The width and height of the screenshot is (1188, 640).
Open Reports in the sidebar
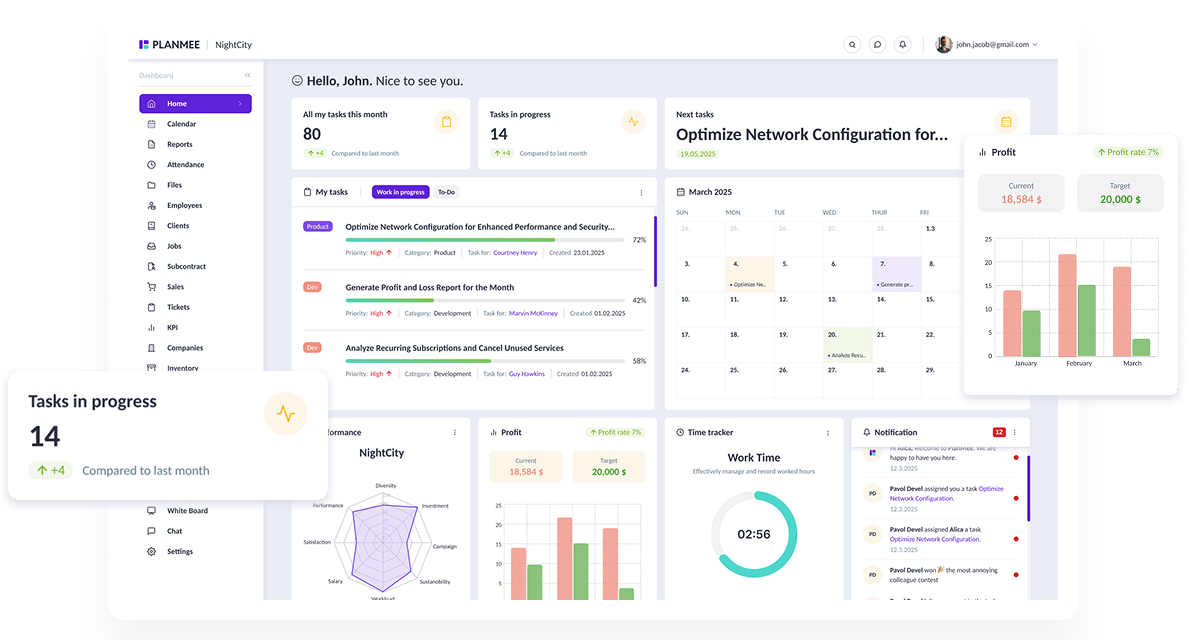click(x=179, y=144)
